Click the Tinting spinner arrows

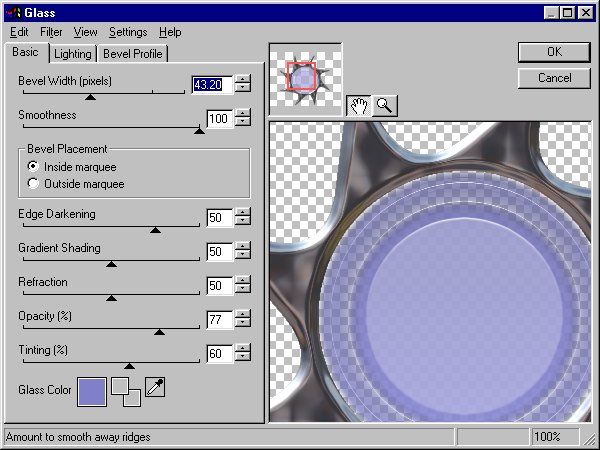243,353
